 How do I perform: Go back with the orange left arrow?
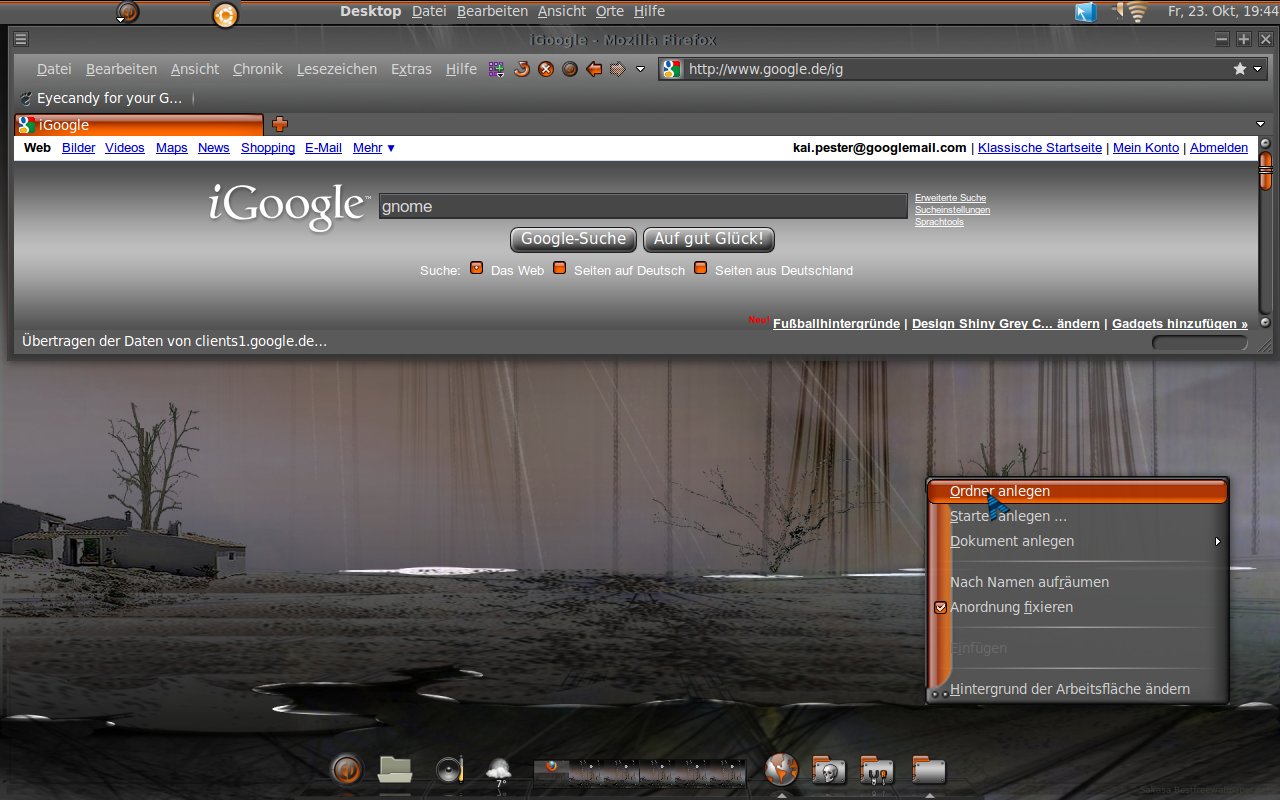(x=594, y=69)
